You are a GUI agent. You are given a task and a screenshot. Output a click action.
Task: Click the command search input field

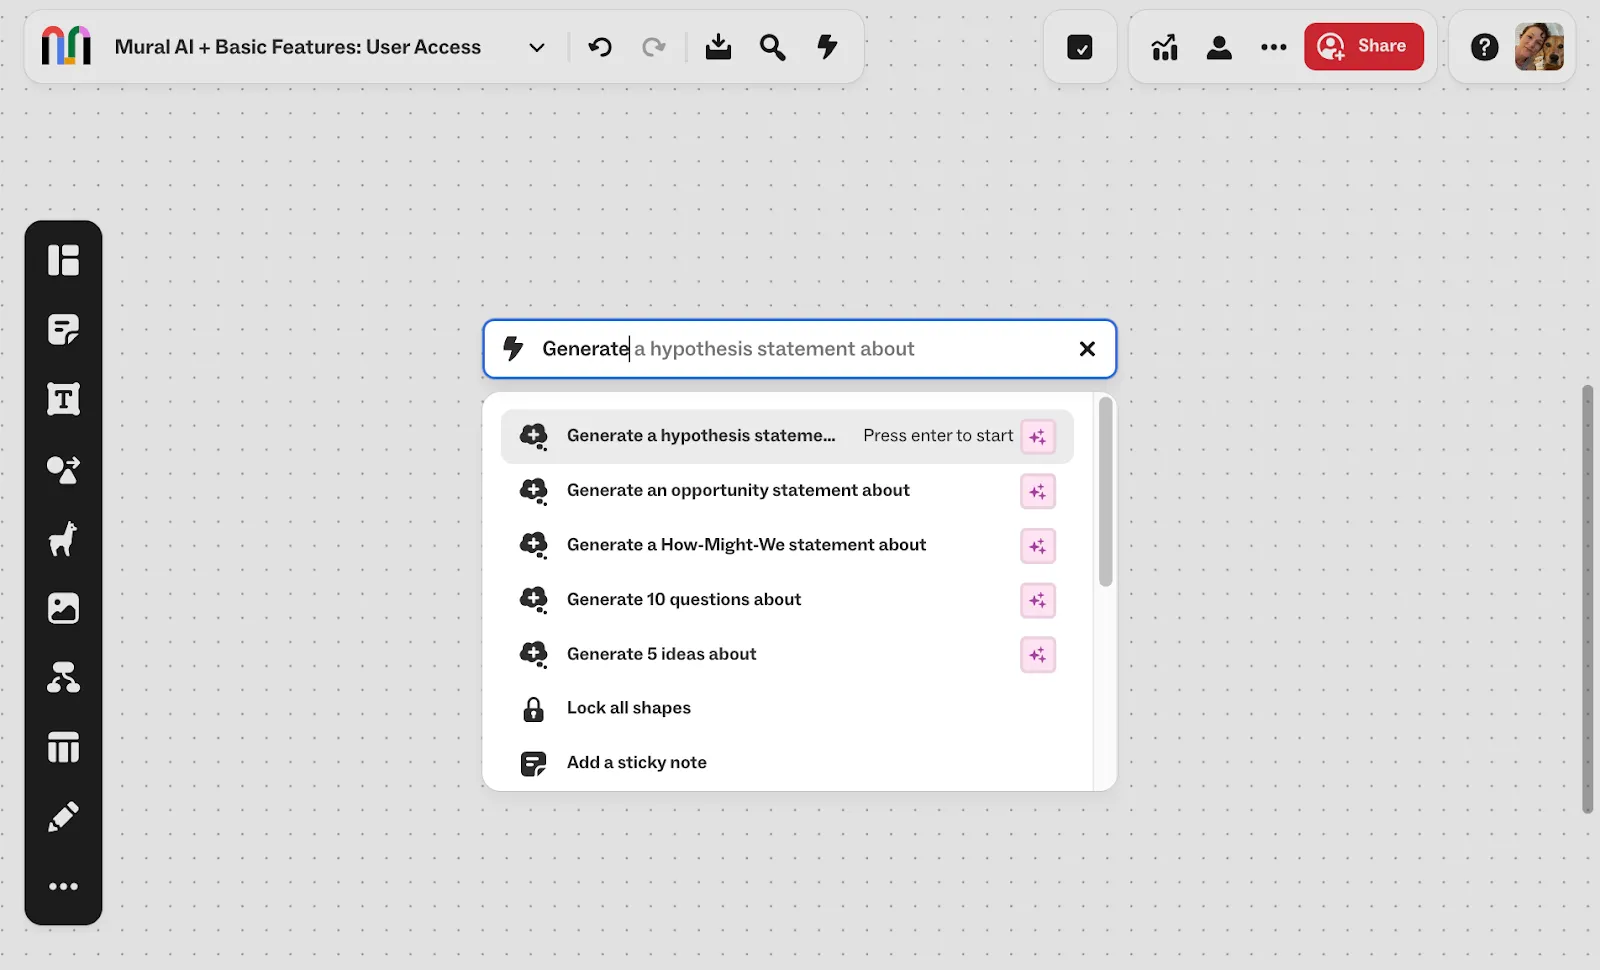pos(799,349)
